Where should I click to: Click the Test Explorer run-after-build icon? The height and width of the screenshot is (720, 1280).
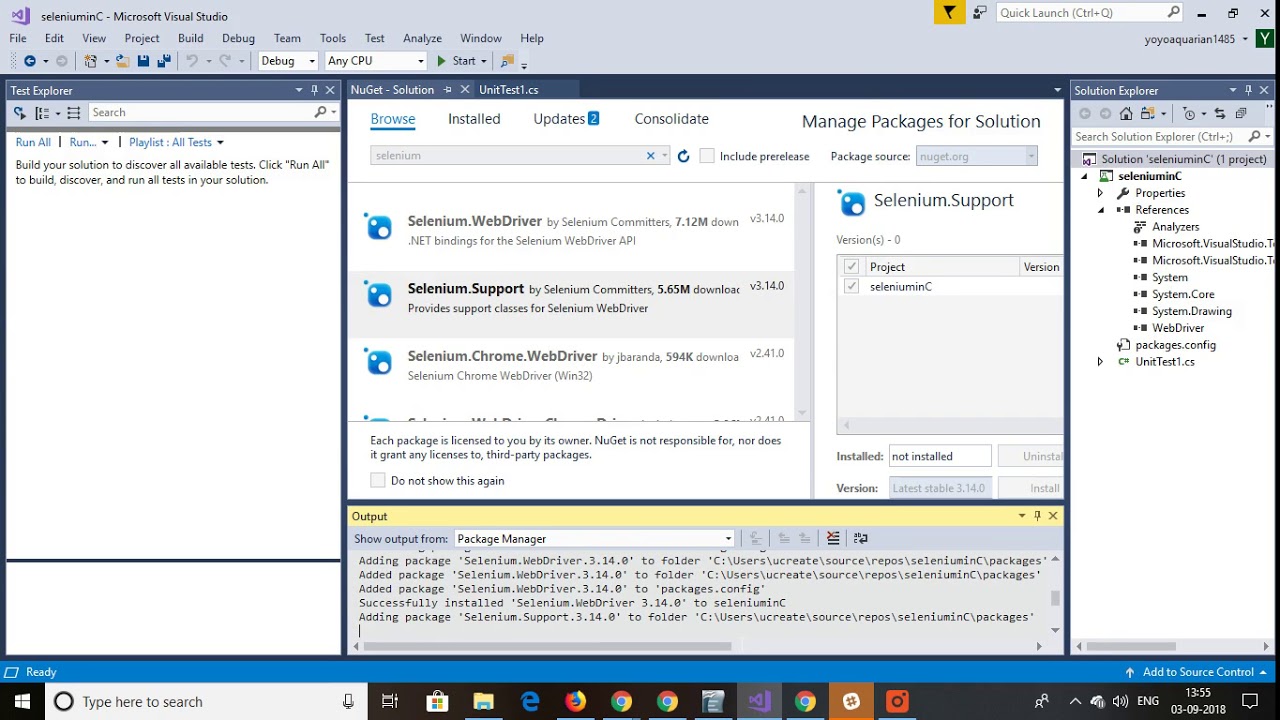point(19,113)
